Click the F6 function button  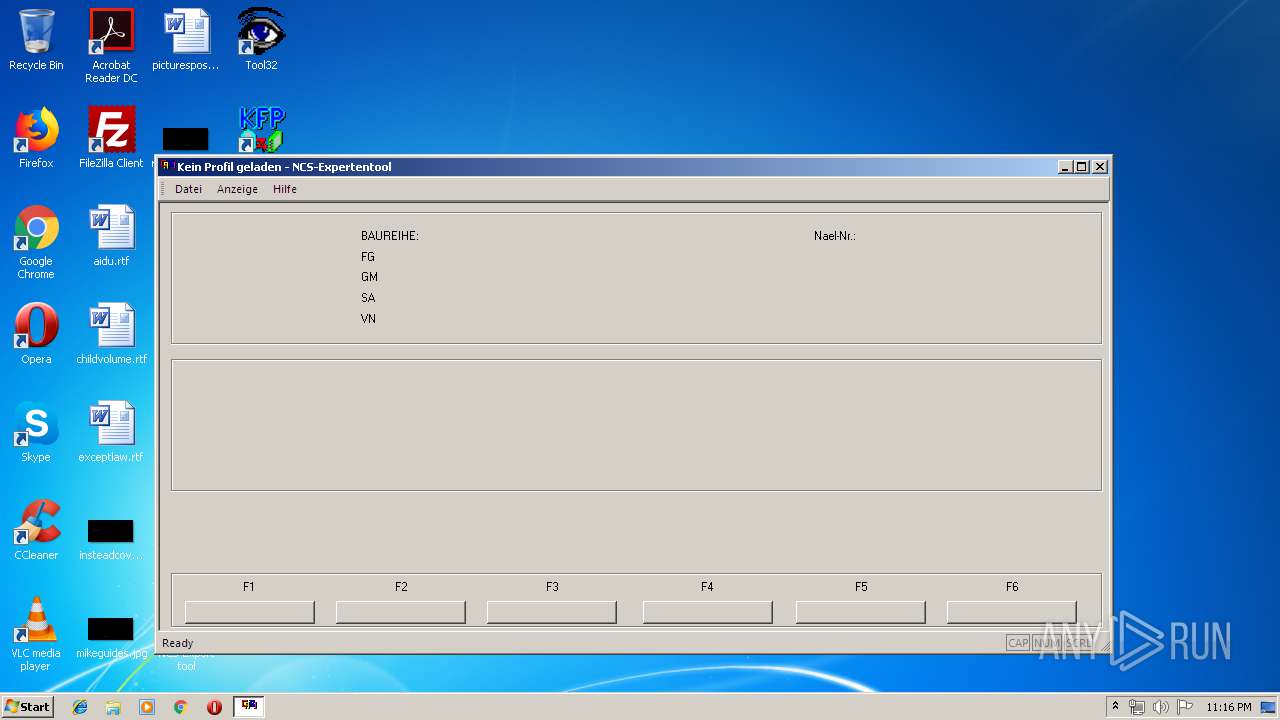click(1012, 612)
